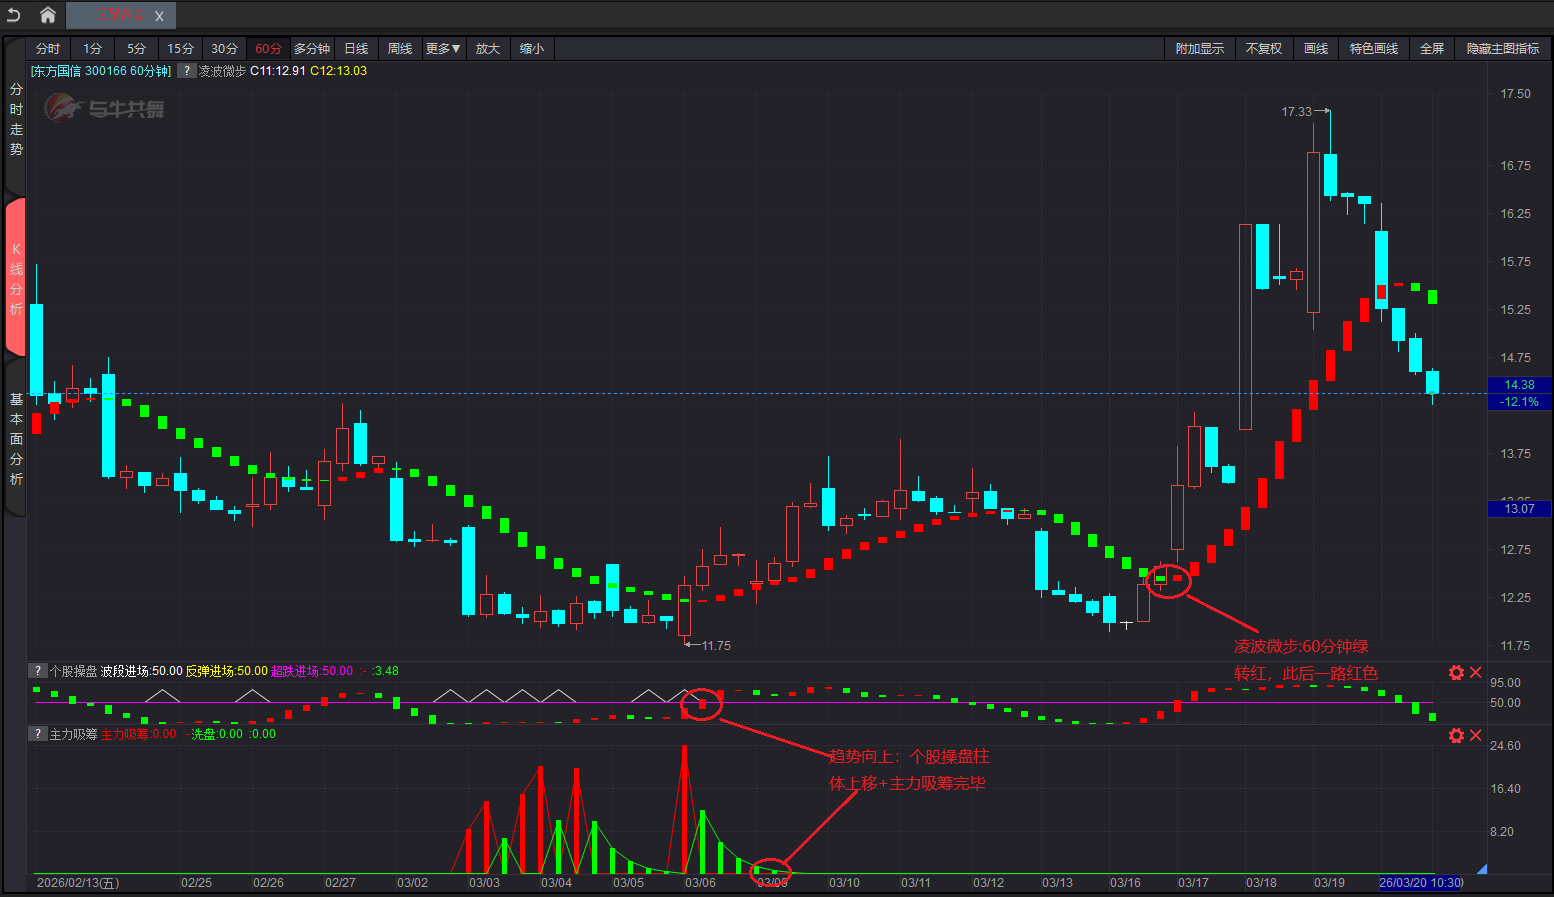1554x897 pixels.
Task: Open settings gear for 个股操盘 indicator
Action: pos(1456,673)
